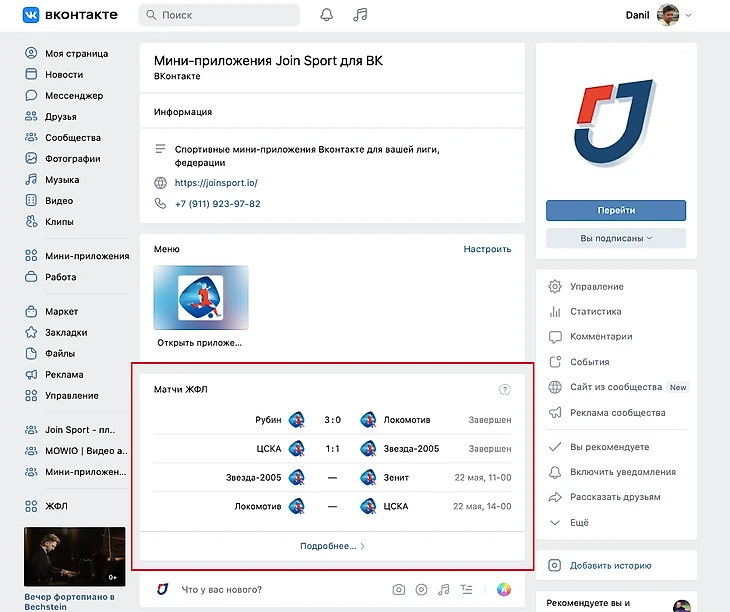Expand the Вы подписаны dropdown
Image resolution: width=730 pixels, height=612 pixels.
(615, 238)
